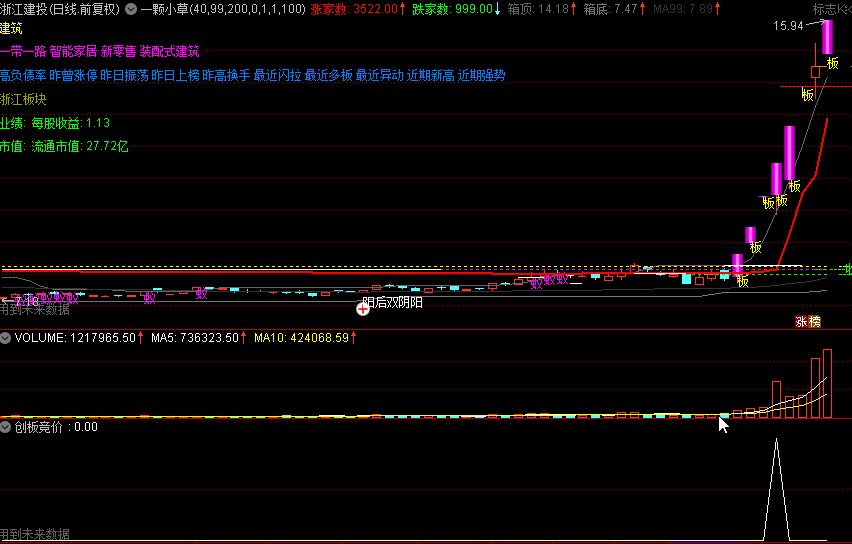Click the 创板竞价: 0.00 readout
The image size is (852, 544).
56,427
